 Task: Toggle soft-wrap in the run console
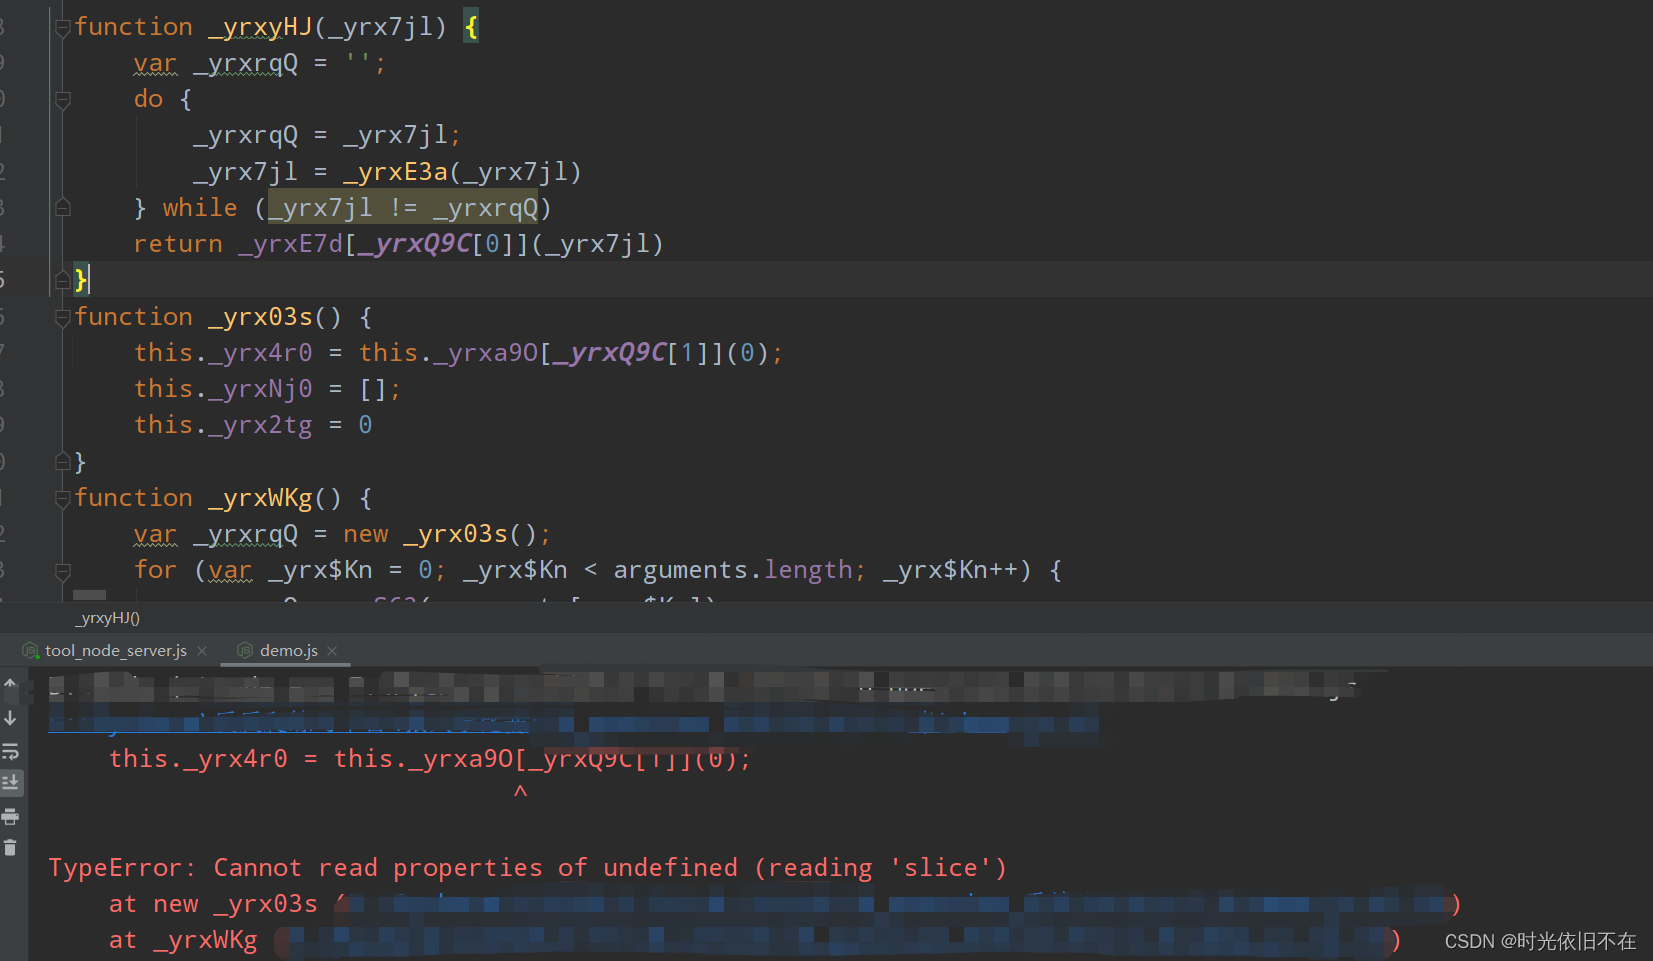pyautogui.click(x=10, y=750)
